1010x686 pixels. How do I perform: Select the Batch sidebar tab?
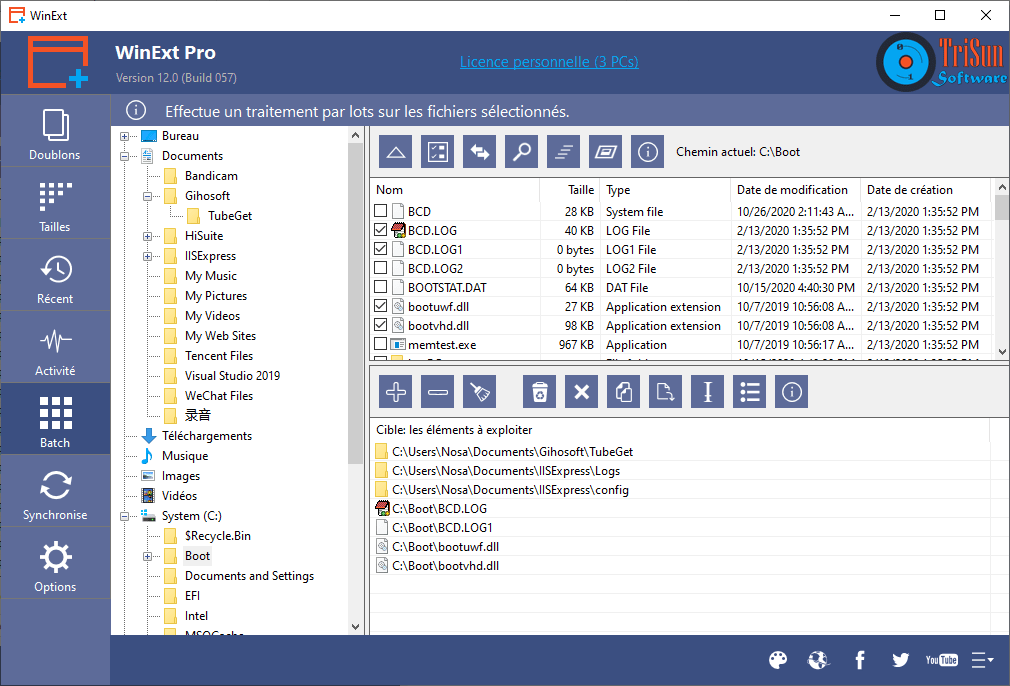coord(55,419)
